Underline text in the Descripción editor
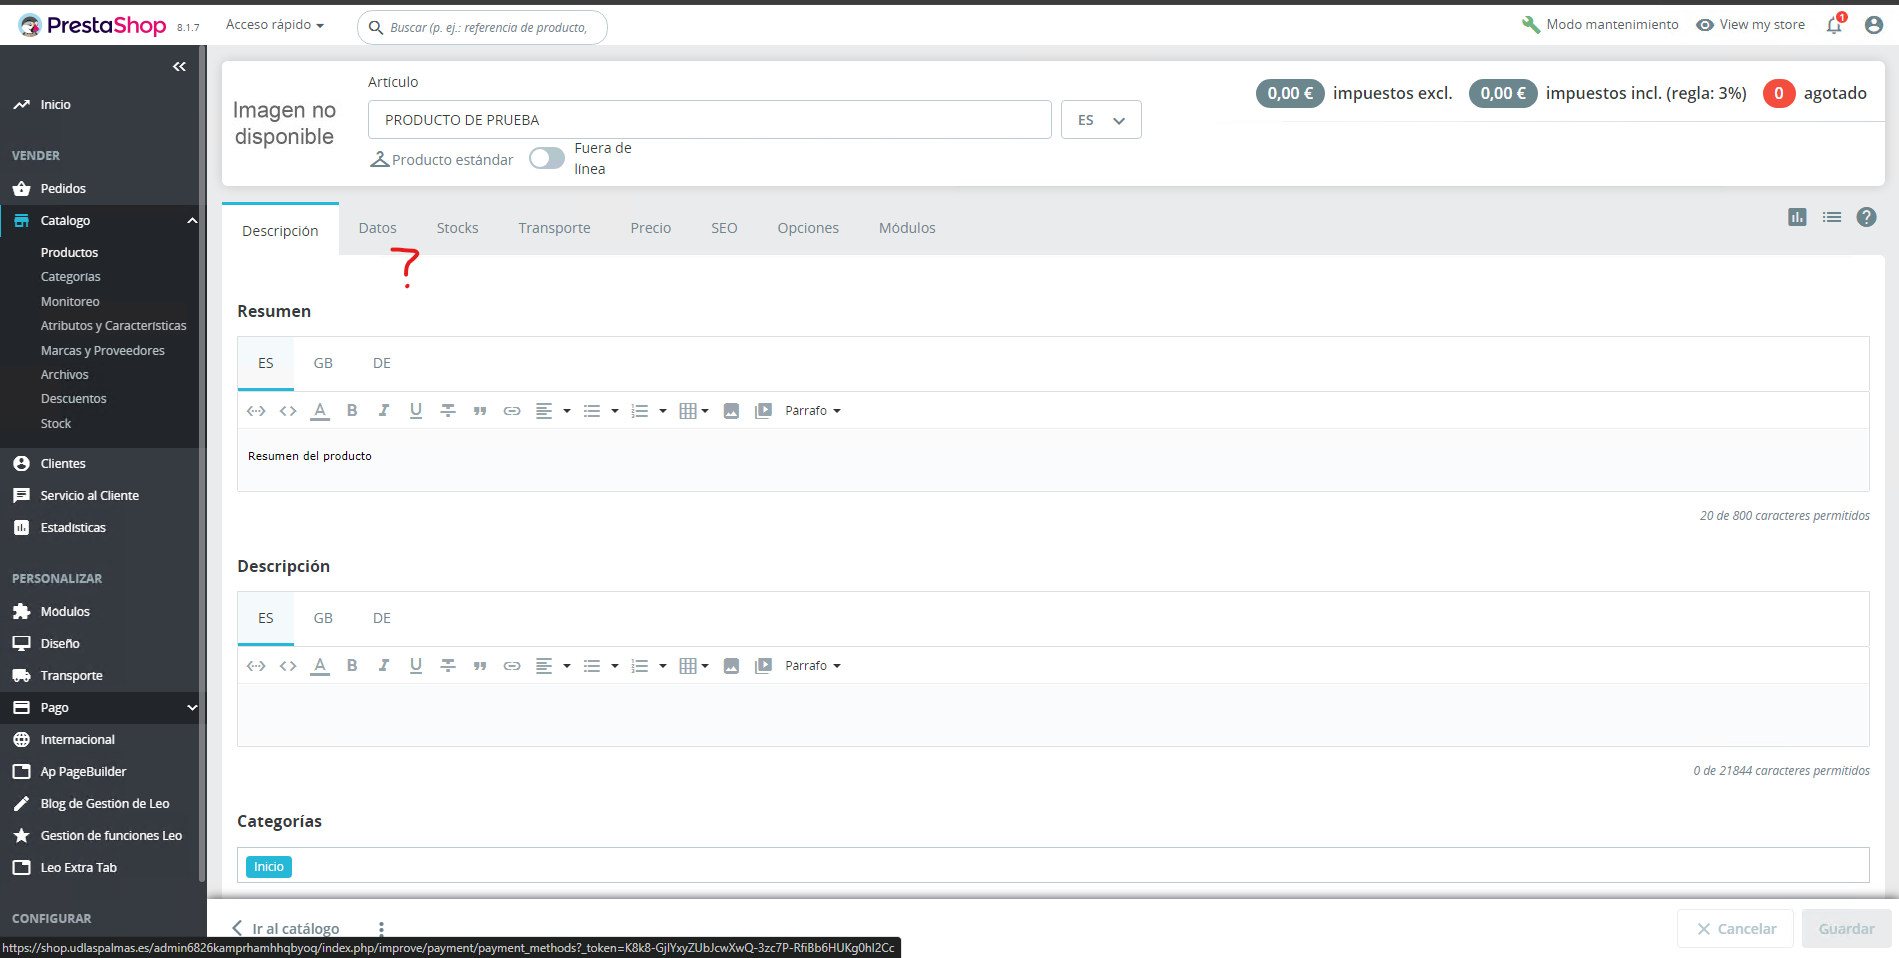Screen dimensions: 1899x958 (x=416, y=665)
